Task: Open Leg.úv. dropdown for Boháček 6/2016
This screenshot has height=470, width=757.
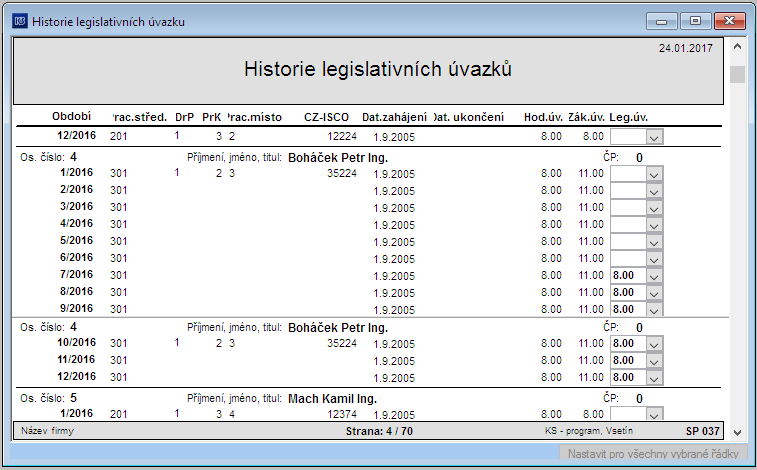Action: click(654, 258)
